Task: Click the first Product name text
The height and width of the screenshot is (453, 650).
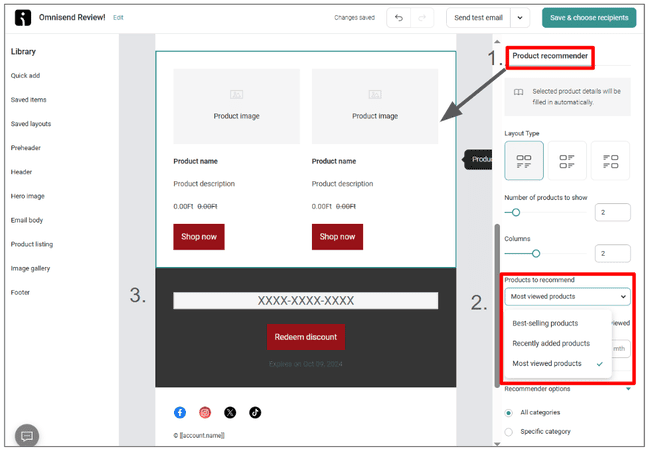Action: [x=195, y=161]
